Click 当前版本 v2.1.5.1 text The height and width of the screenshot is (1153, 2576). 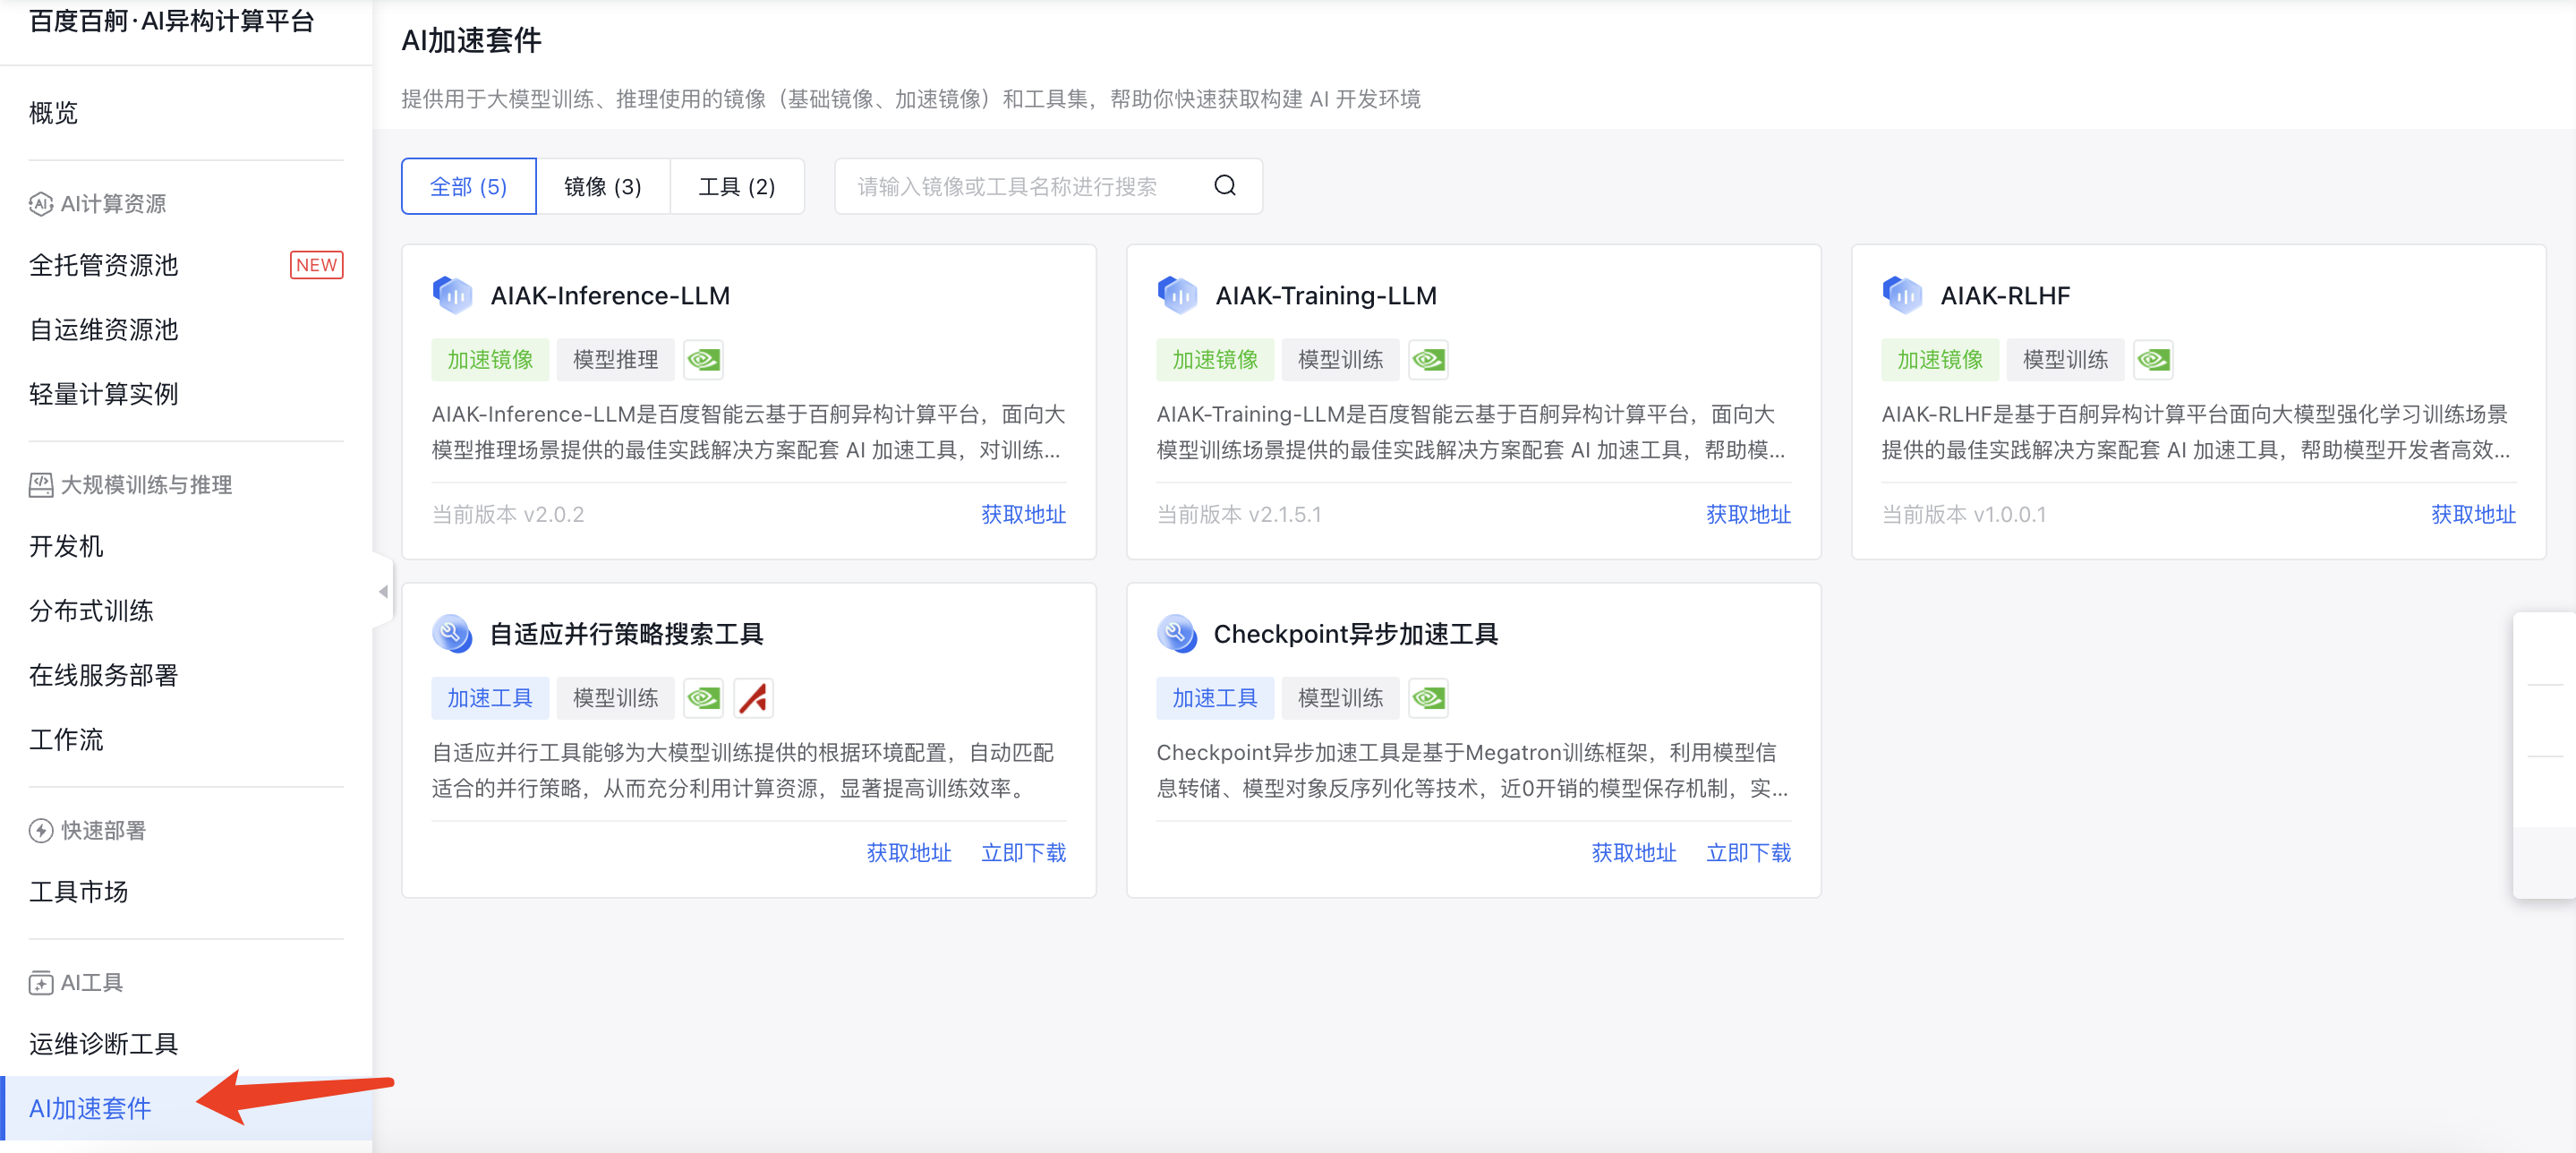[x=1239, y=515]
